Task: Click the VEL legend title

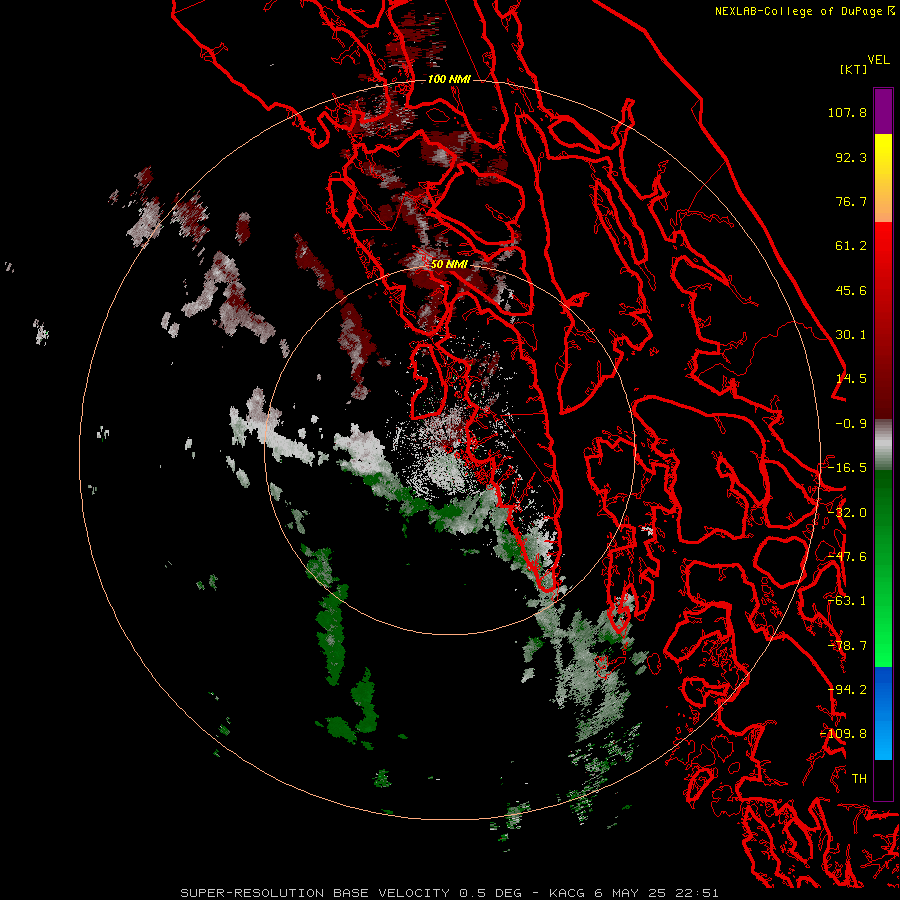Action: point(878,60)
